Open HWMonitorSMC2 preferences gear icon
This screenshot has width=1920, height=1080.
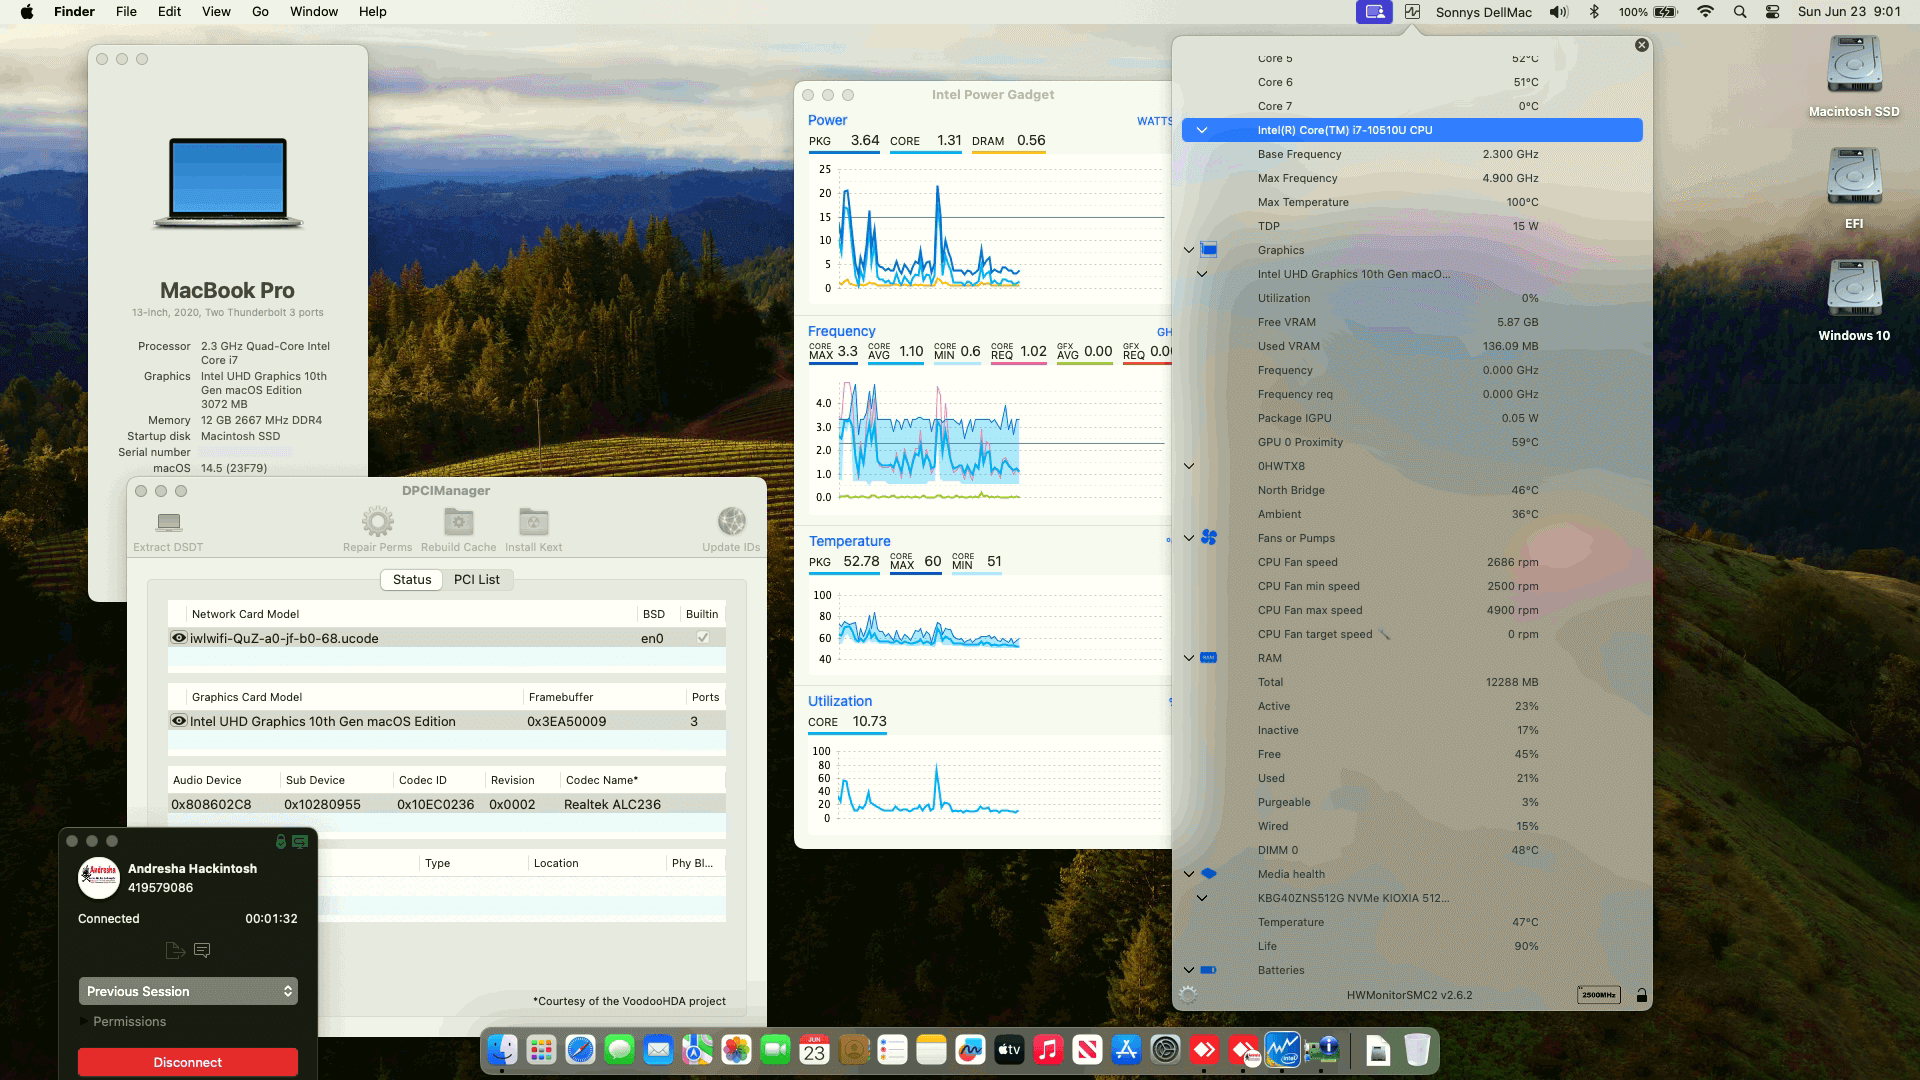pos(1189,994)
